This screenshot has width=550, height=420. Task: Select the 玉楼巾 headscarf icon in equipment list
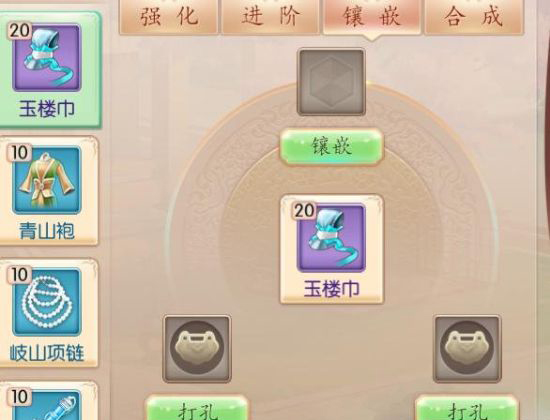click(47, 58)
